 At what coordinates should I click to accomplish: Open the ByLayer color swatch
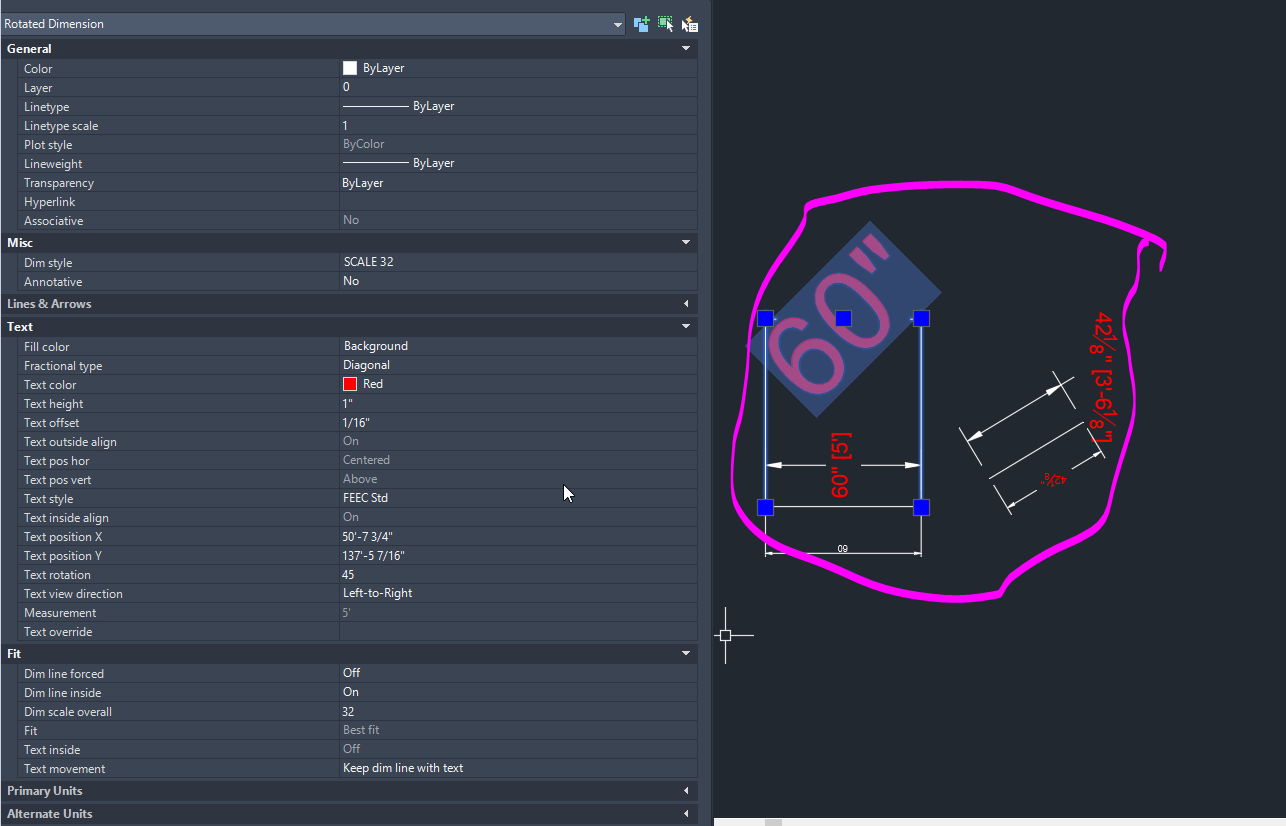click(350, 67)
